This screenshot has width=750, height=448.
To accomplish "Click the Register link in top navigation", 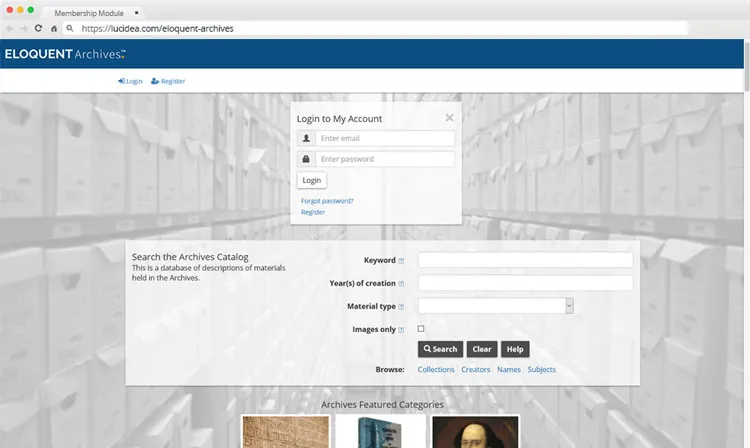I will pos(168,81).
